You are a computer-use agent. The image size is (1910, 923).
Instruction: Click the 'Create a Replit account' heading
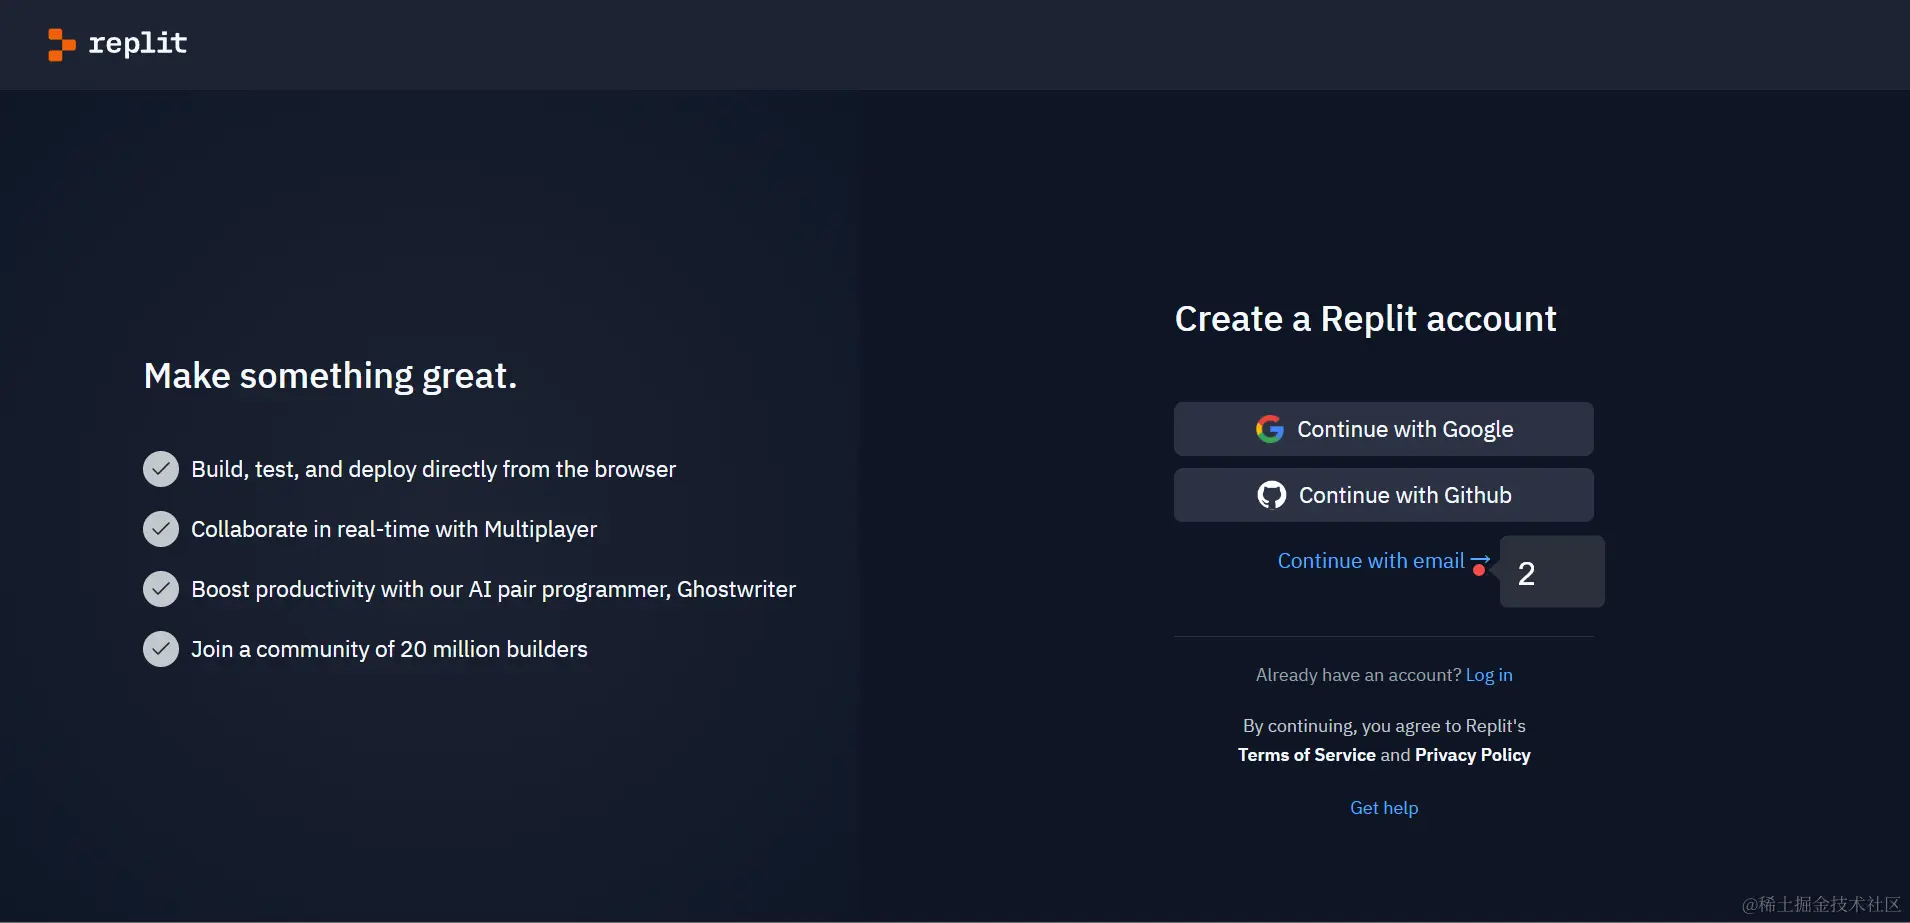[1365, 319]
